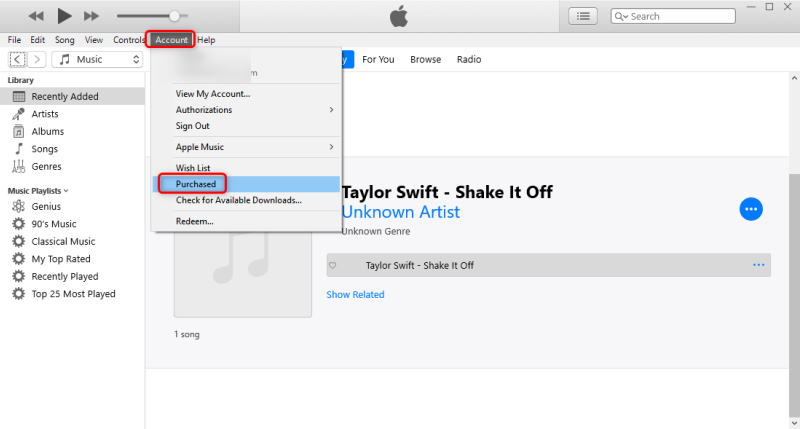800x429 pixels.
Task: Click the Unknown Artist link
Action: [401, 212]
